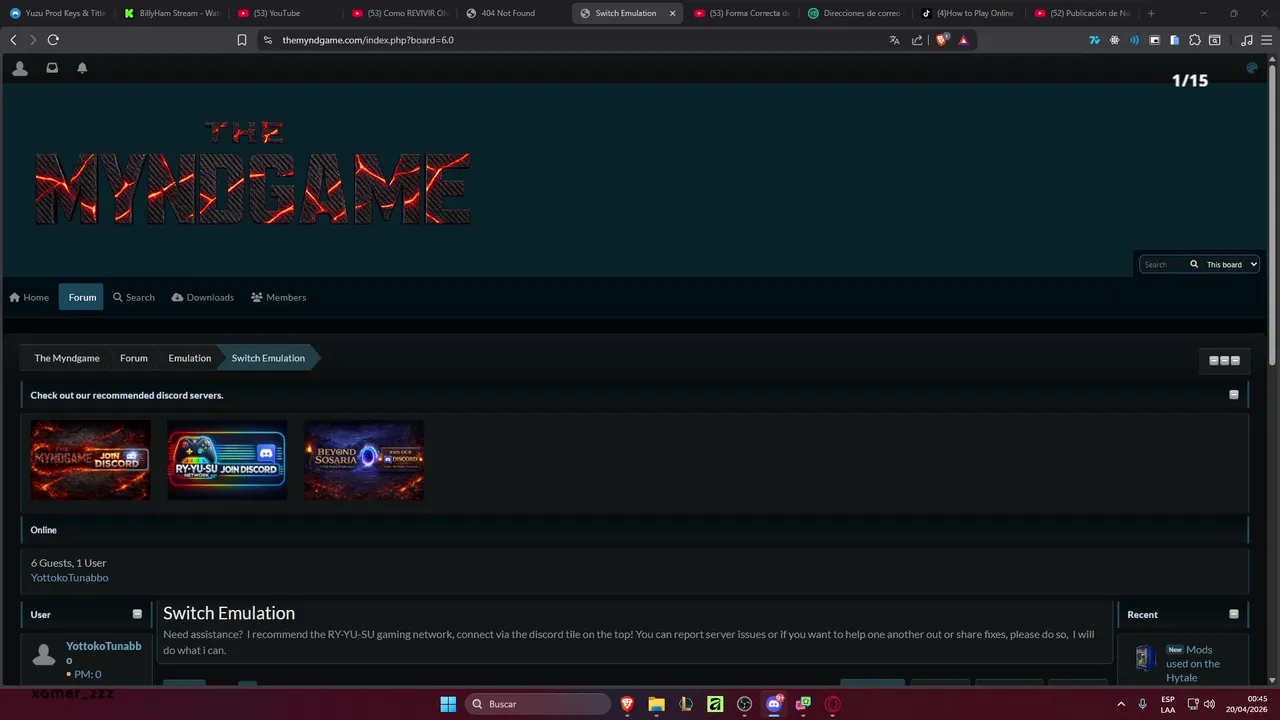1280x720 pixels.
Task: Show hidden system tray icons chevron
Action: (x=1120, y=704)
